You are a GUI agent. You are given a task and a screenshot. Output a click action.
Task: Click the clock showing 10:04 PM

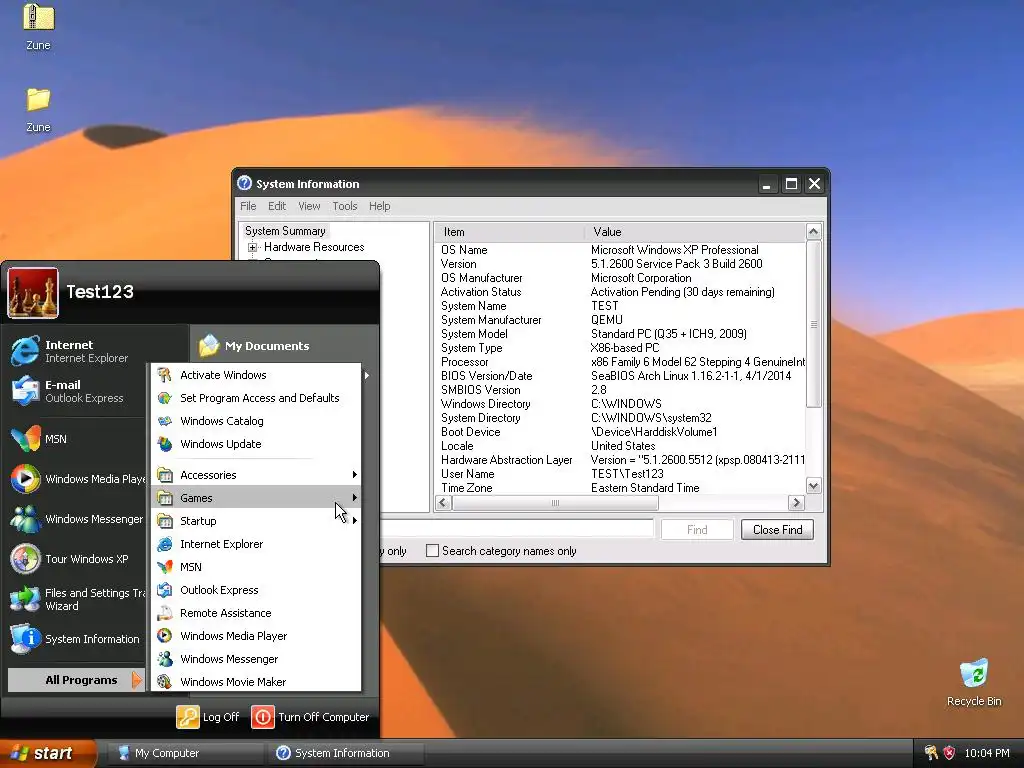pyautogui.click(x=987, y=753)
